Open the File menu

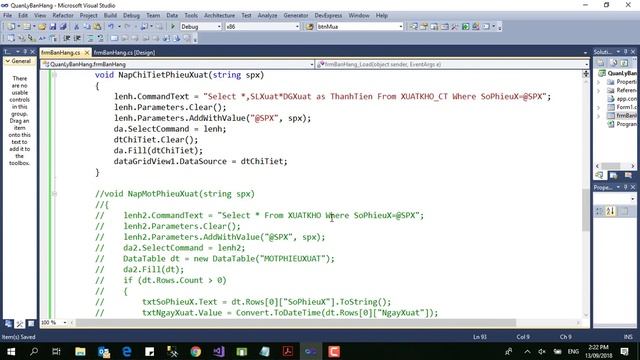click(7, 16)
